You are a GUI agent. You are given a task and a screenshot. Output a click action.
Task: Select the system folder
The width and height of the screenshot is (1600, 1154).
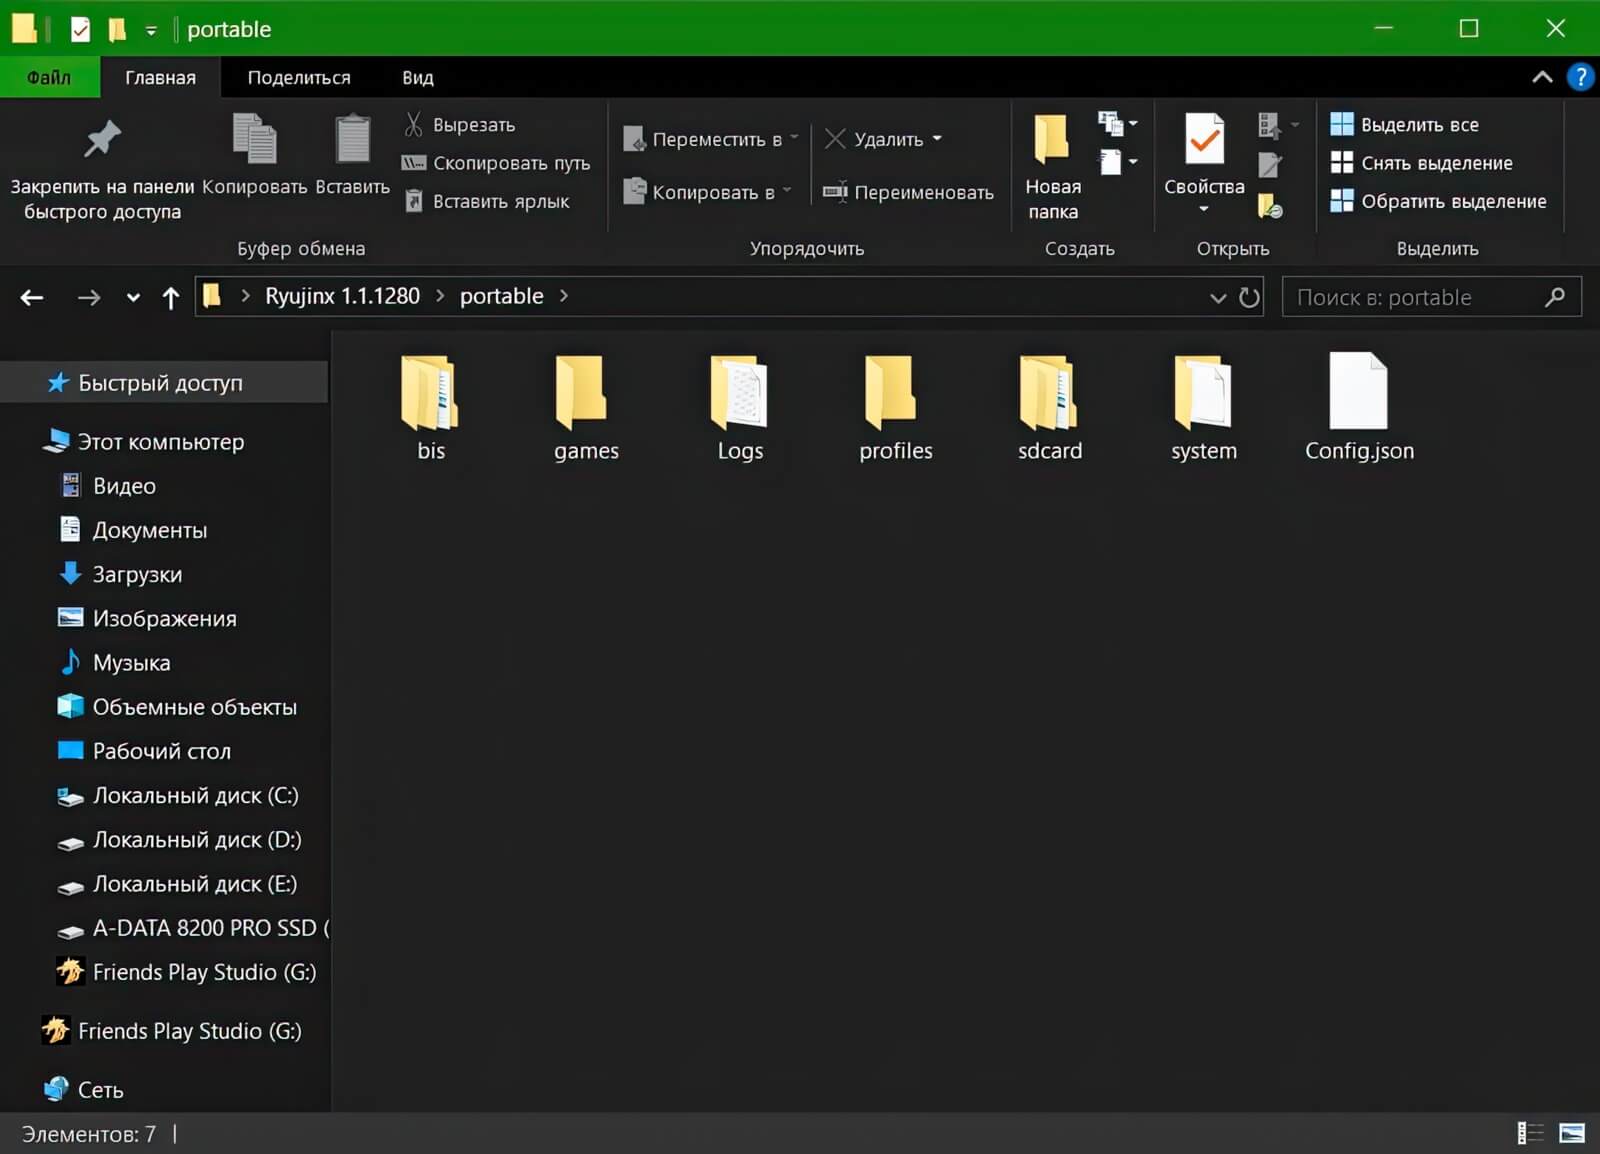[x=1204, y=407]
